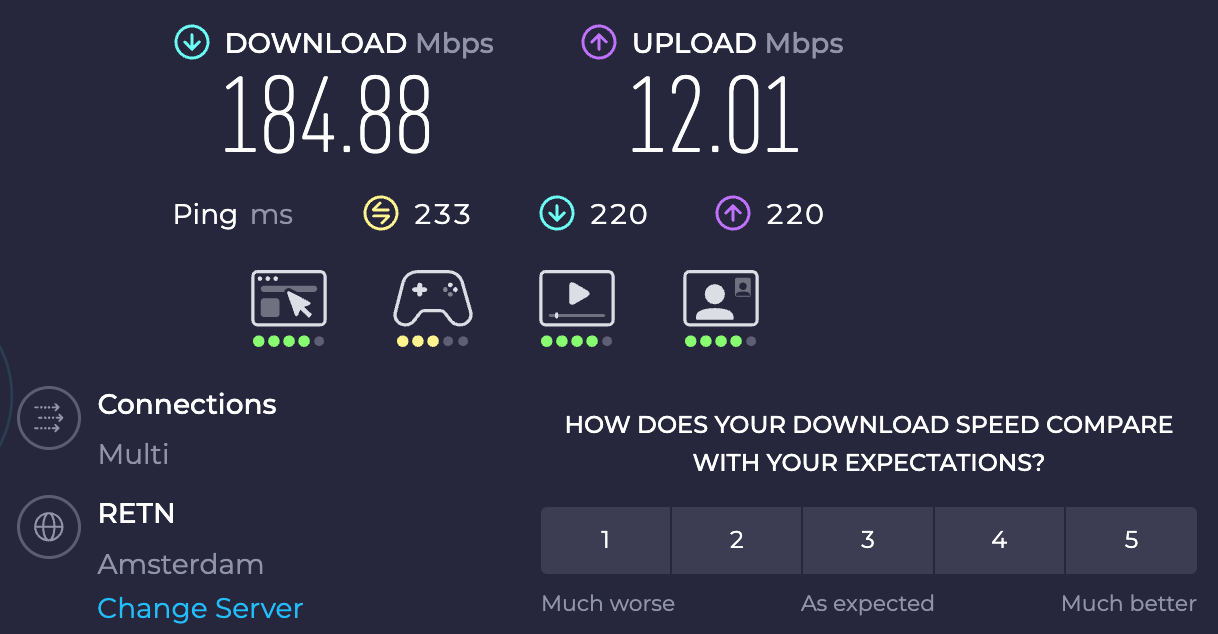Screen dimensions: 1218x634
Task: Click the Change Server link
Action: (x=200, y=608)
